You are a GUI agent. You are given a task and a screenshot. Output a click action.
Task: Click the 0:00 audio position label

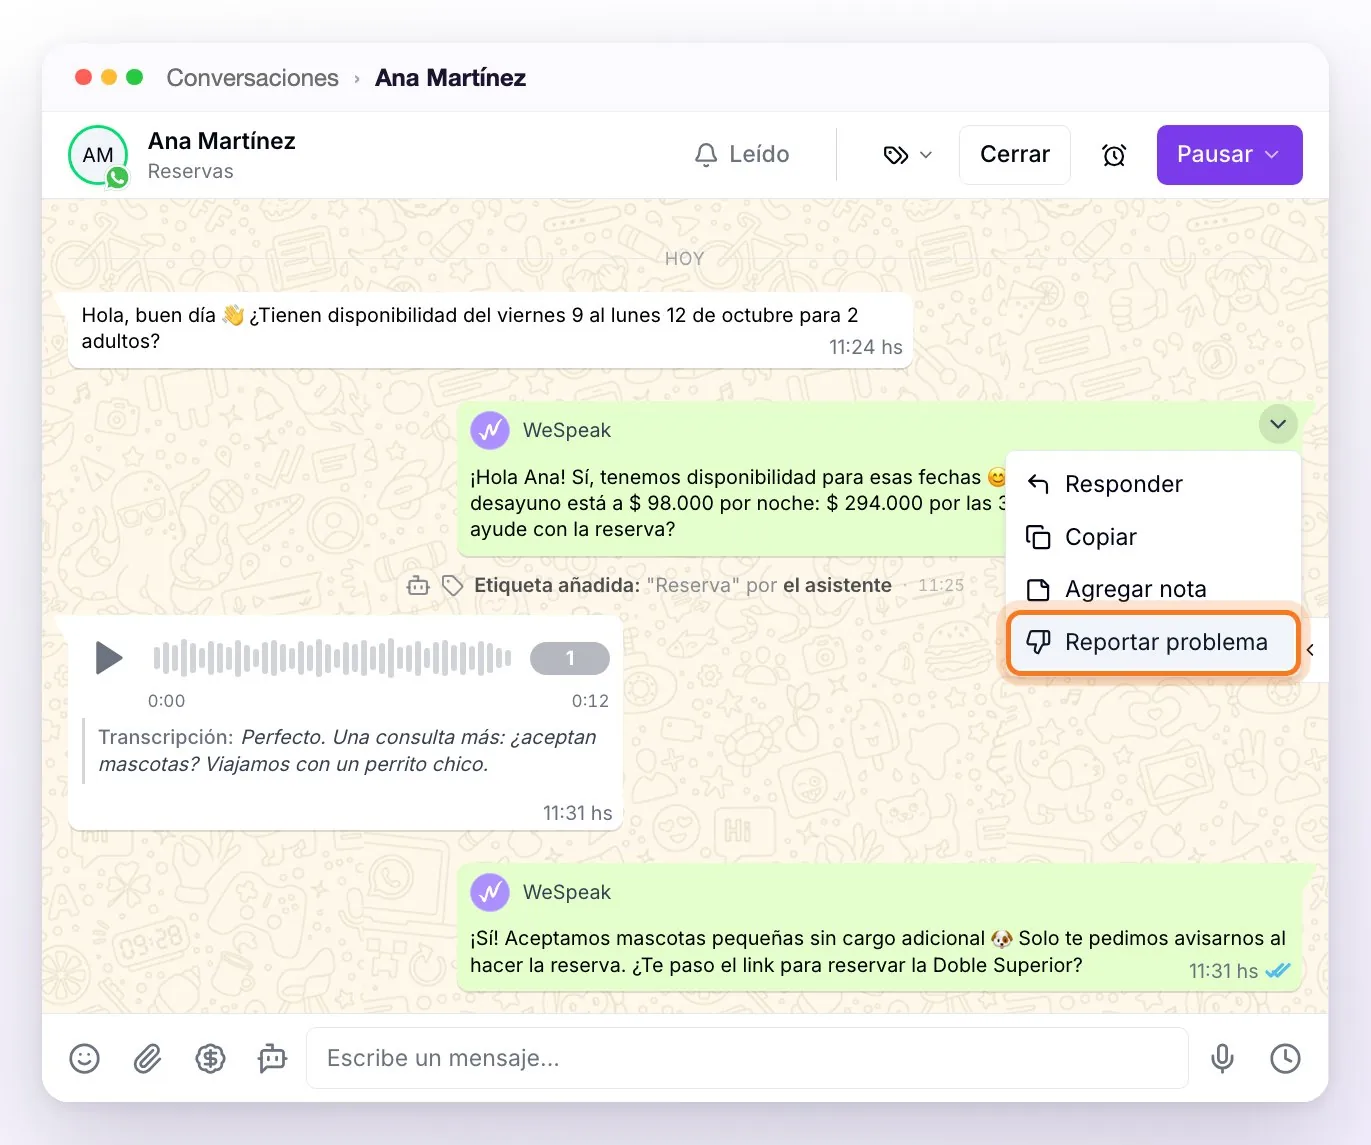click(166, 701)
